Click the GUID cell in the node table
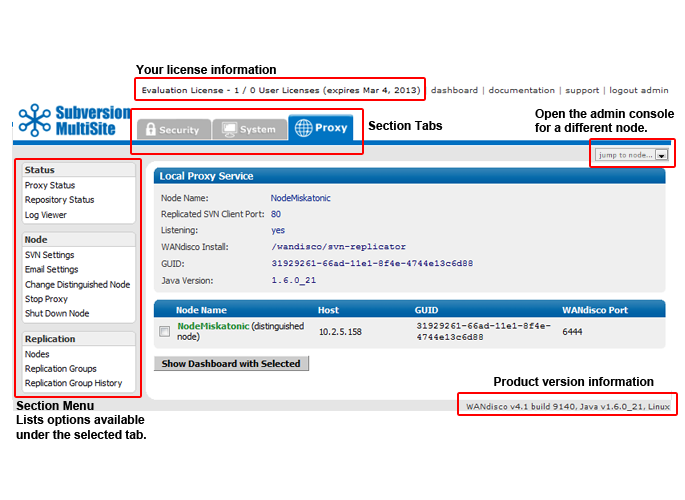This screenshot has height=500, width=685. point(484,331)
